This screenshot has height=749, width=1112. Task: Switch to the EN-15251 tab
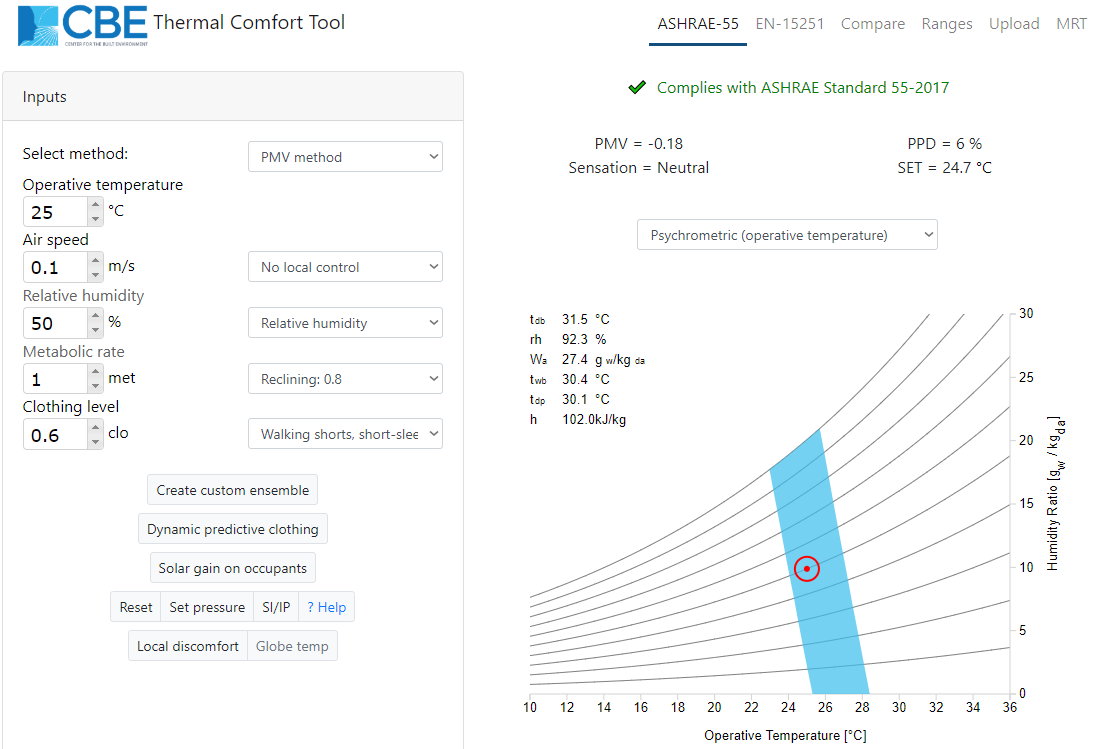(x=790, y=24)
